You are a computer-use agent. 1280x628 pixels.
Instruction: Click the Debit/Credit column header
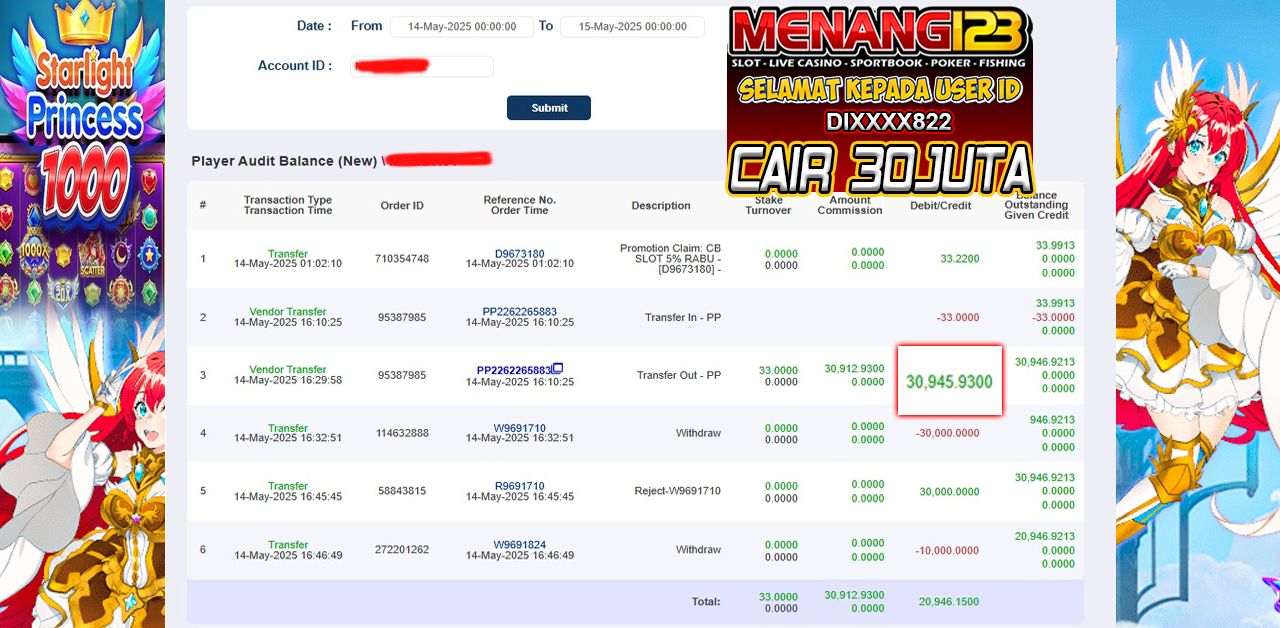click(x=942, y=206)
